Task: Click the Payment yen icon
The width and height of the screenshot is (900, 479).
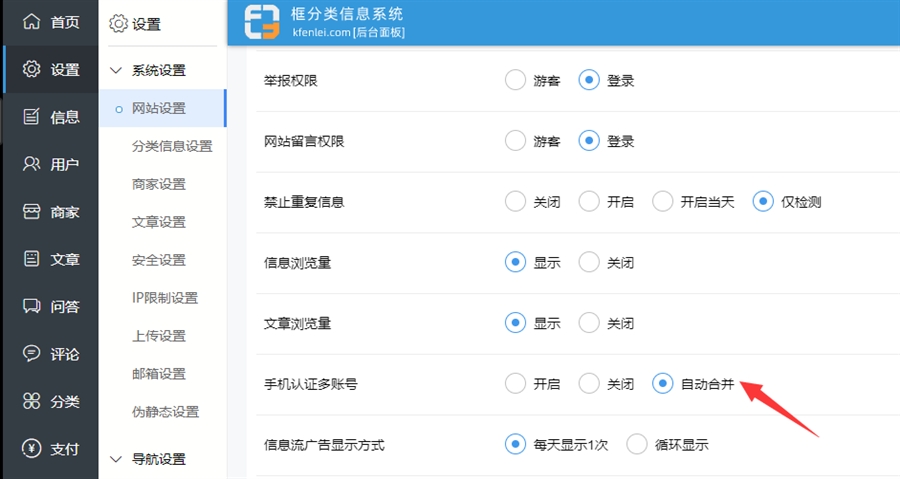Action: point(32,449)
